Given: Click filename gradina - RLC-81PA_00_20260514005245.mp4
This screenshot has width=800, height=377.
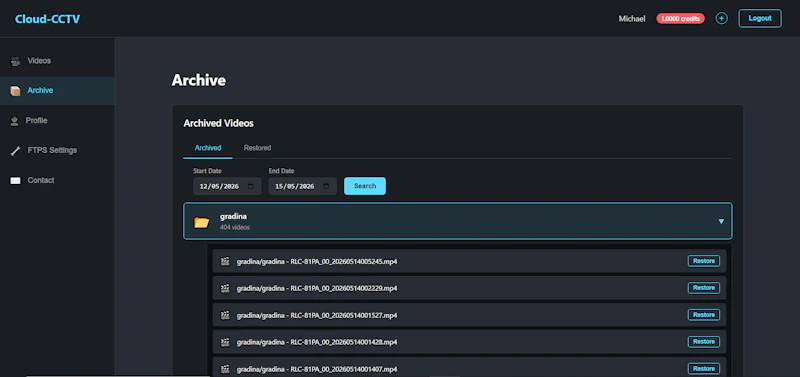Looking at the screenshot, I should tap(317, 262).
